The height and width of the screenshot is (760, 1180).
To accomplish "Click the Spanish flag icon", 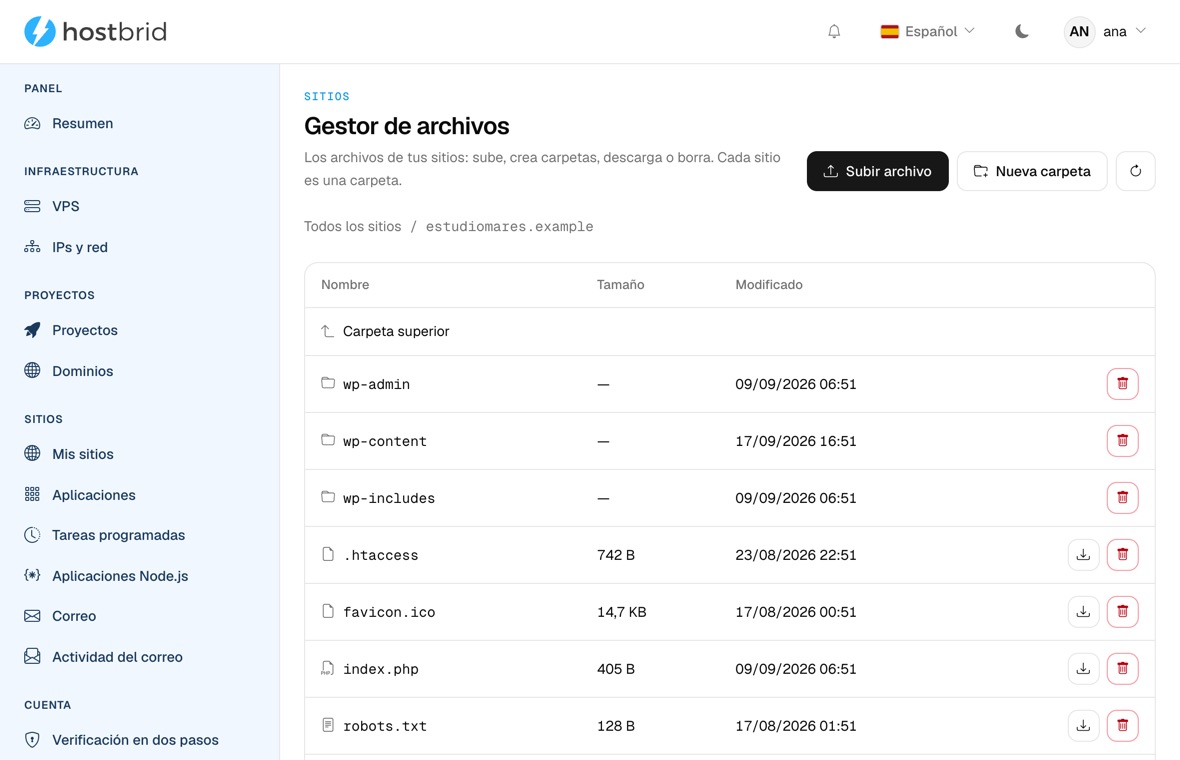I will coord(890,32).
